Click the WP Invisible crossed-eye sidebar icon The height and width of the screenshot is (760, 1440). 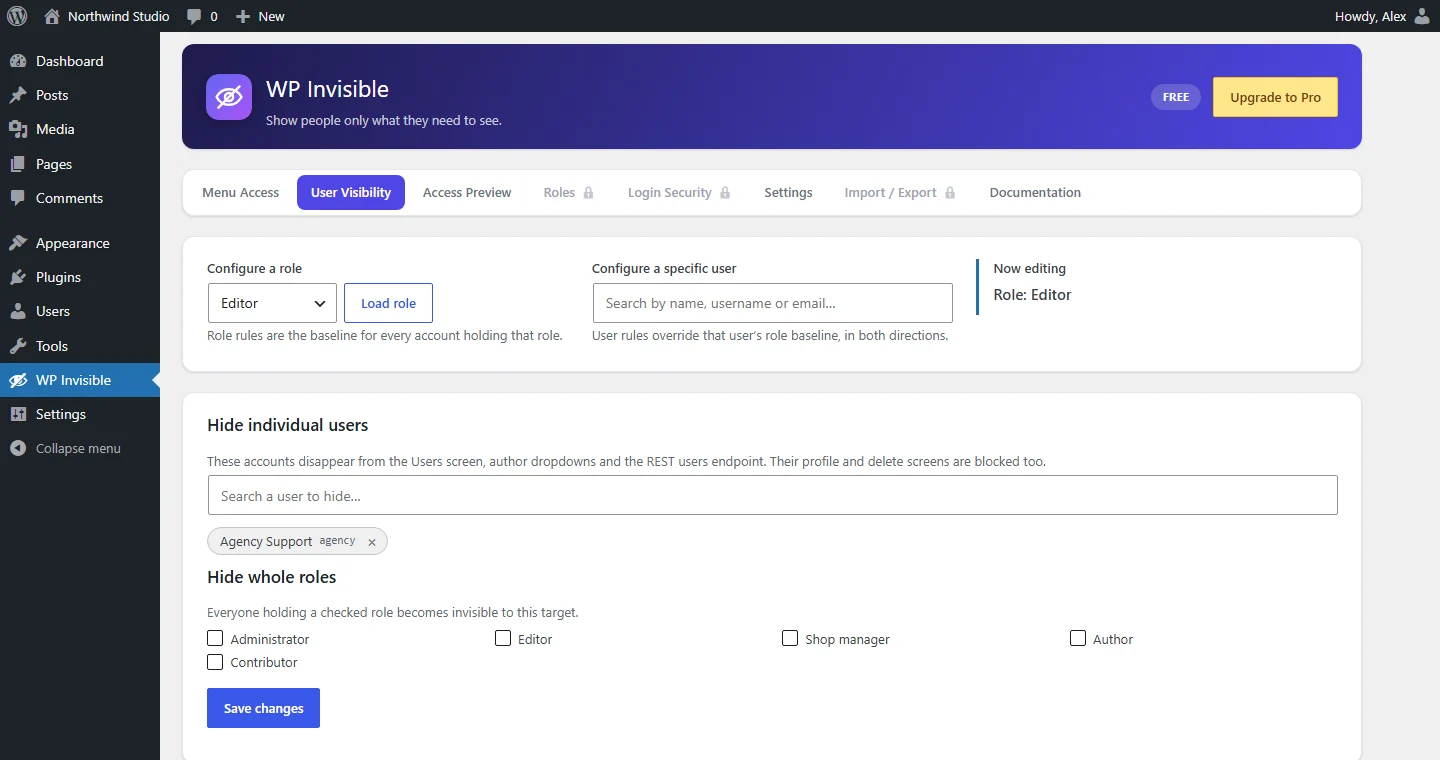click(x=18, y=380)
